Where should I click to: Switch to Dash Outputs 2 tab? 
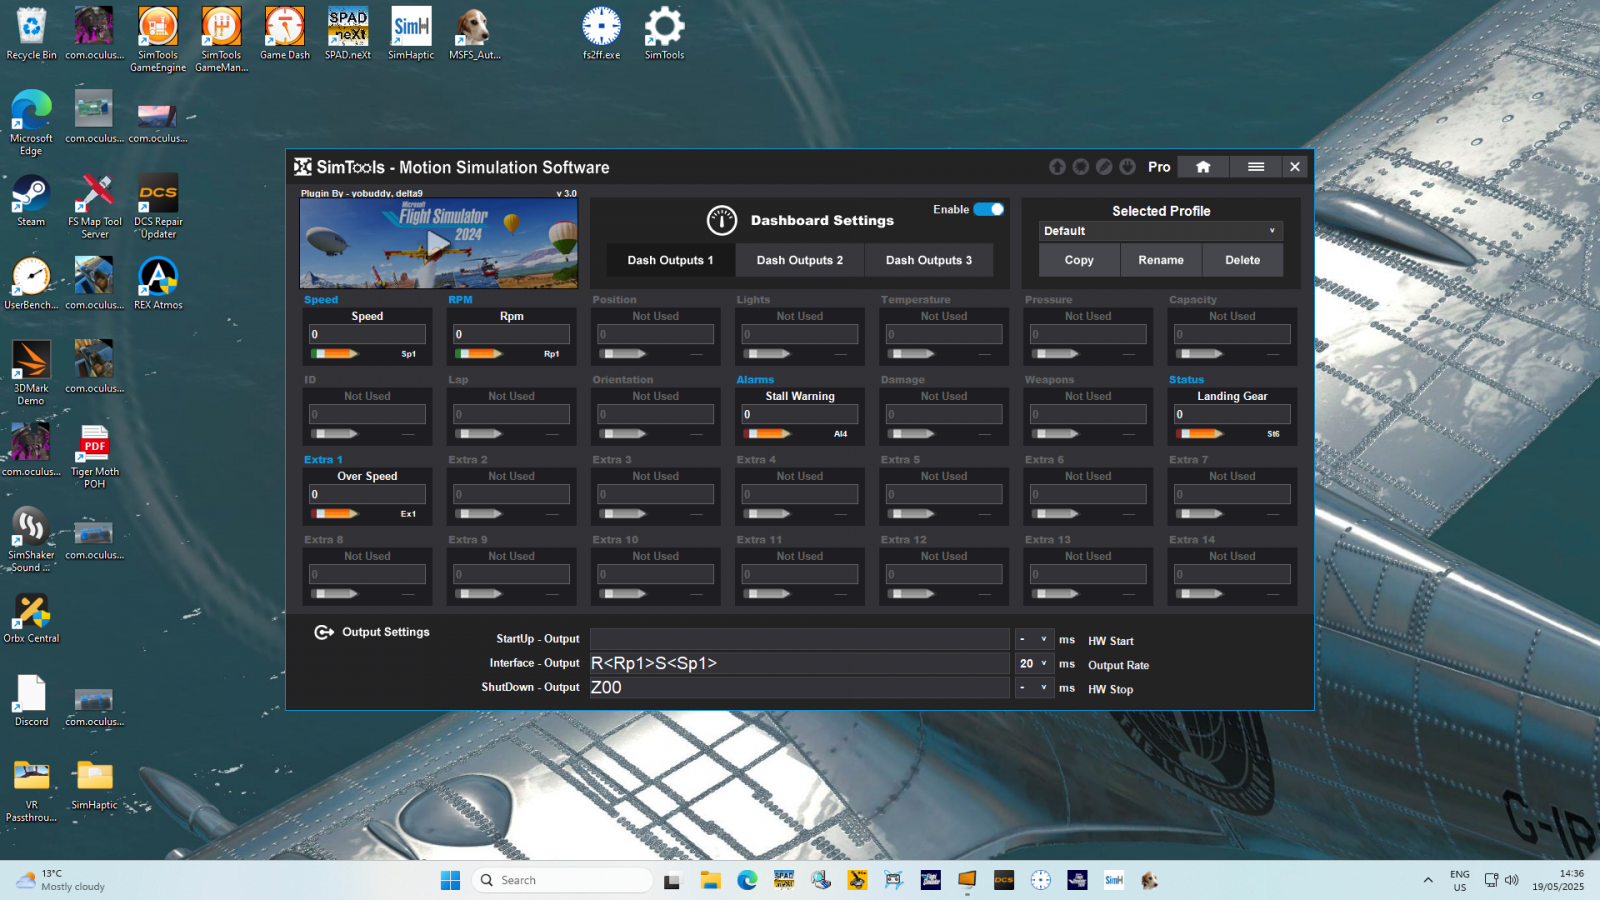[800, 260]
